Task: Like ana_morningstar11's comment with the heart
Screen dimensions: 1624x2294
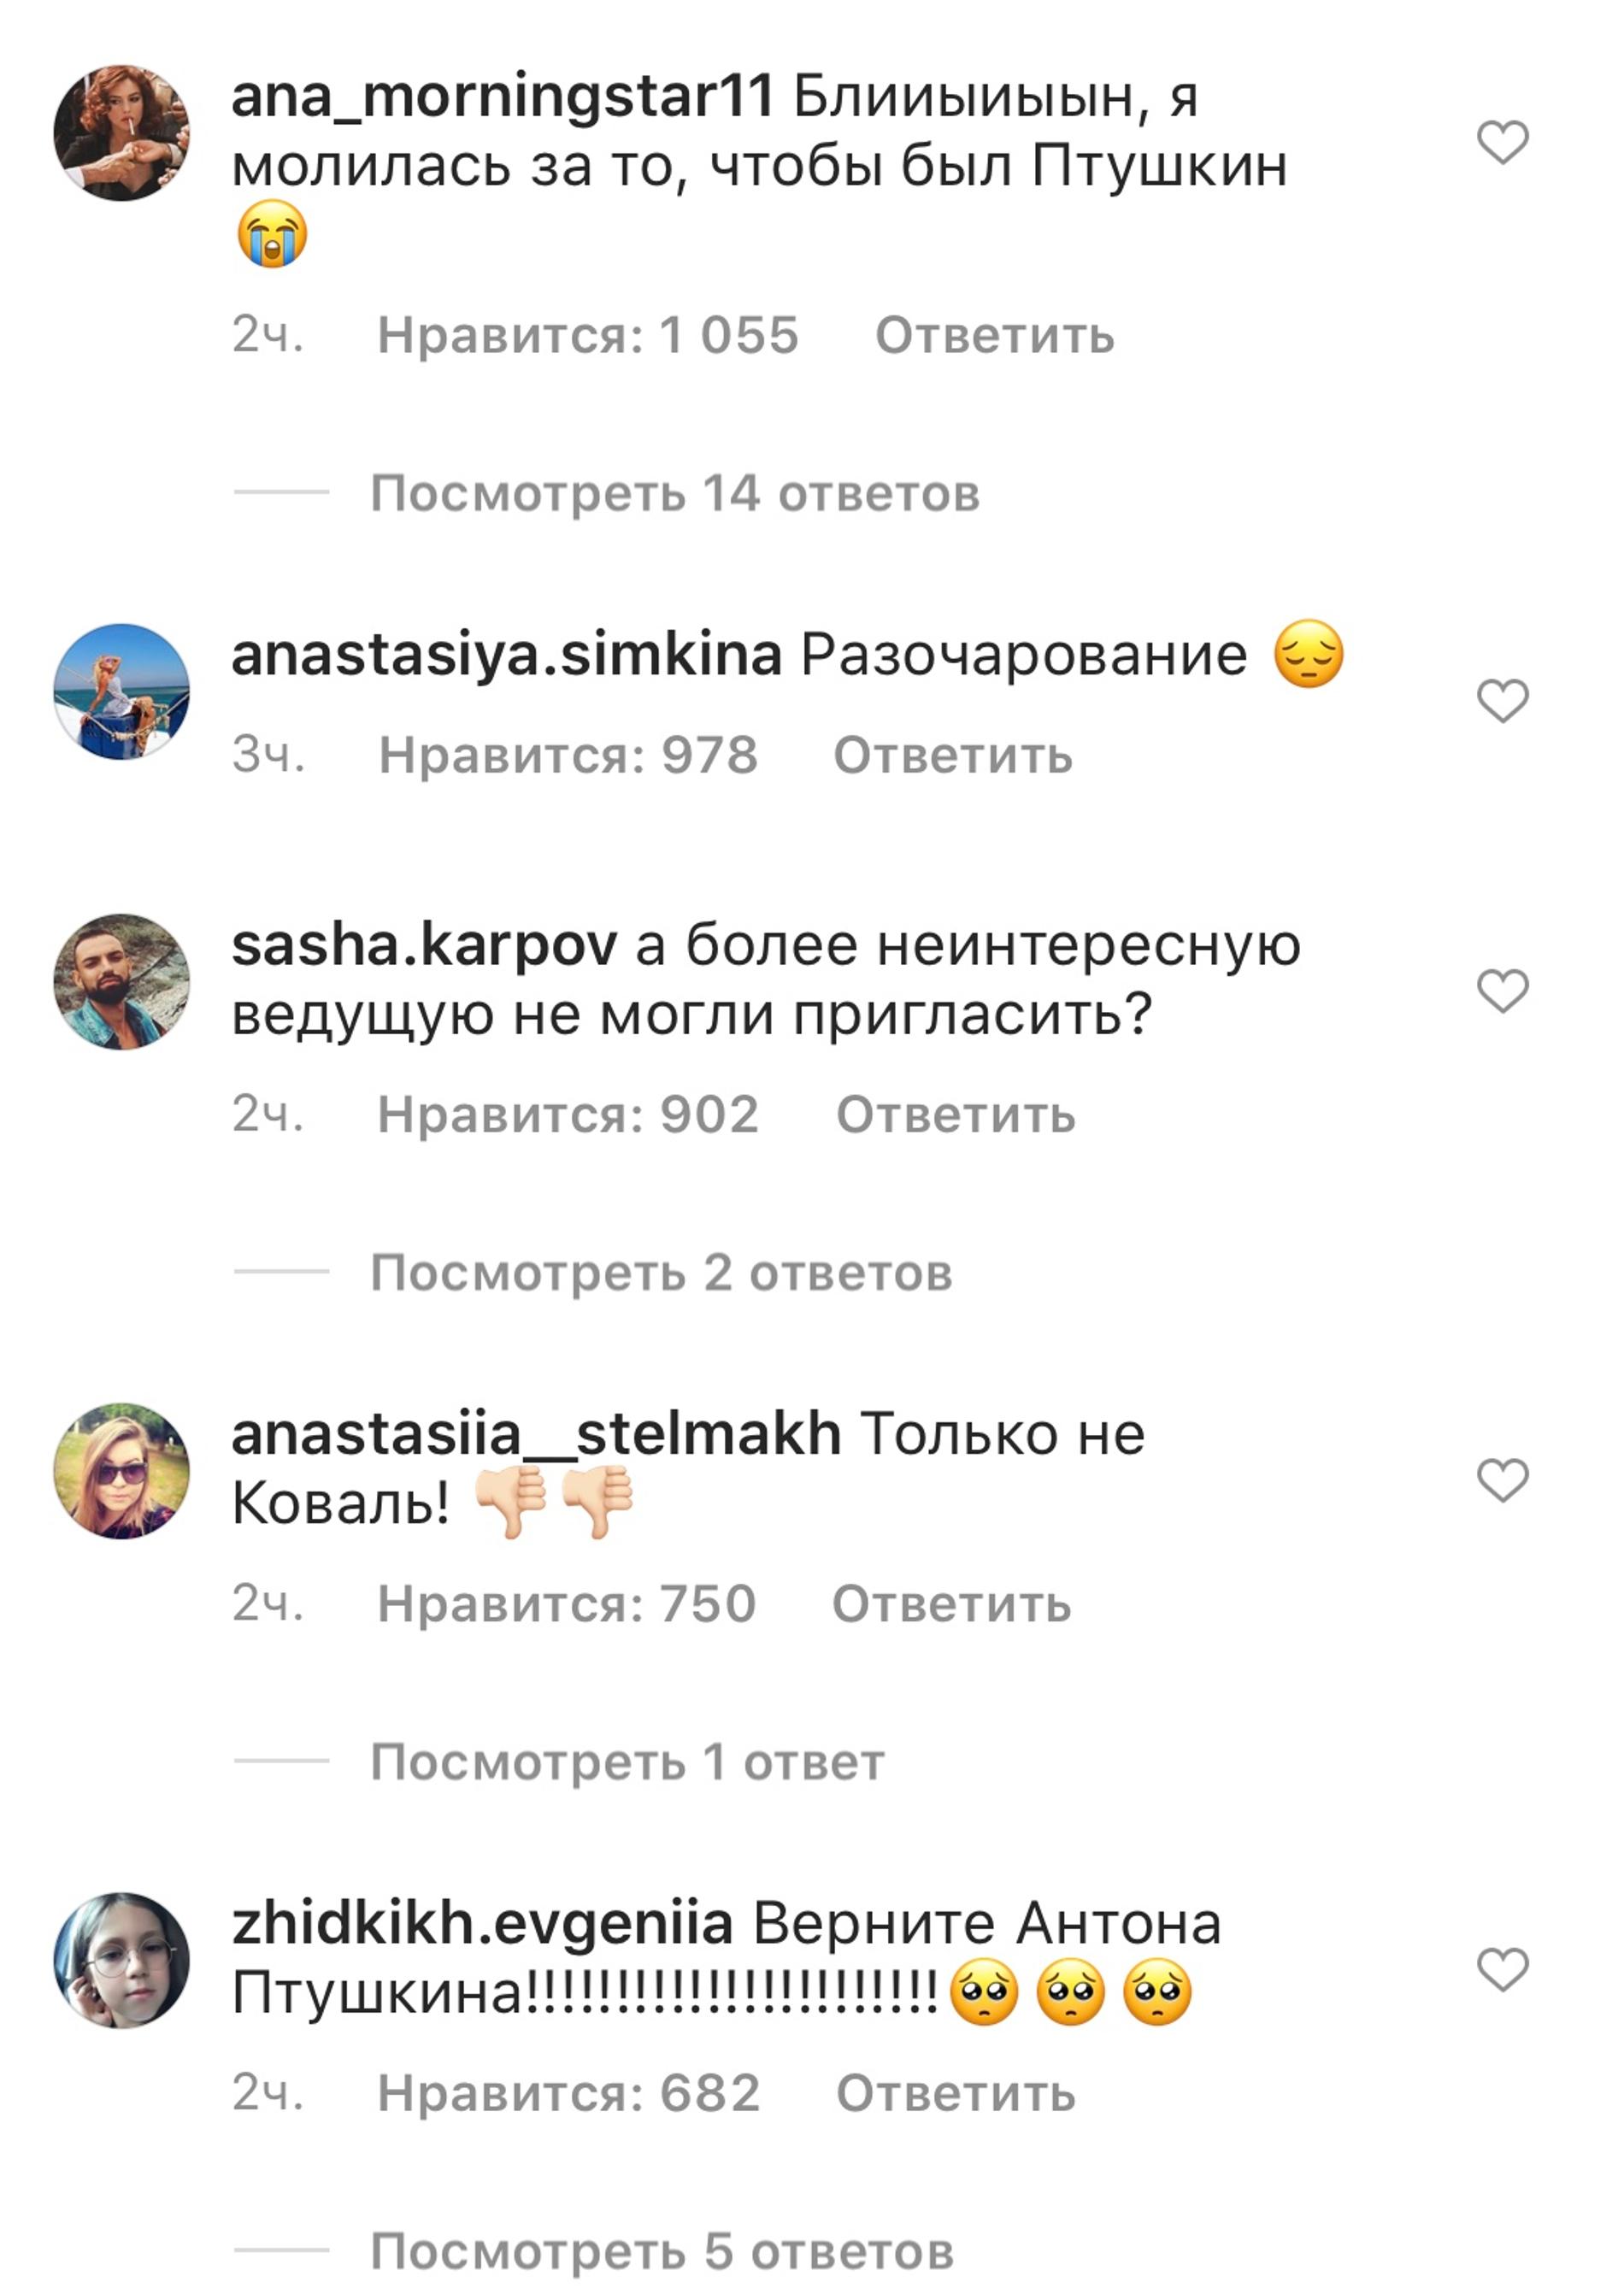Action: [x=1502, y=141]
